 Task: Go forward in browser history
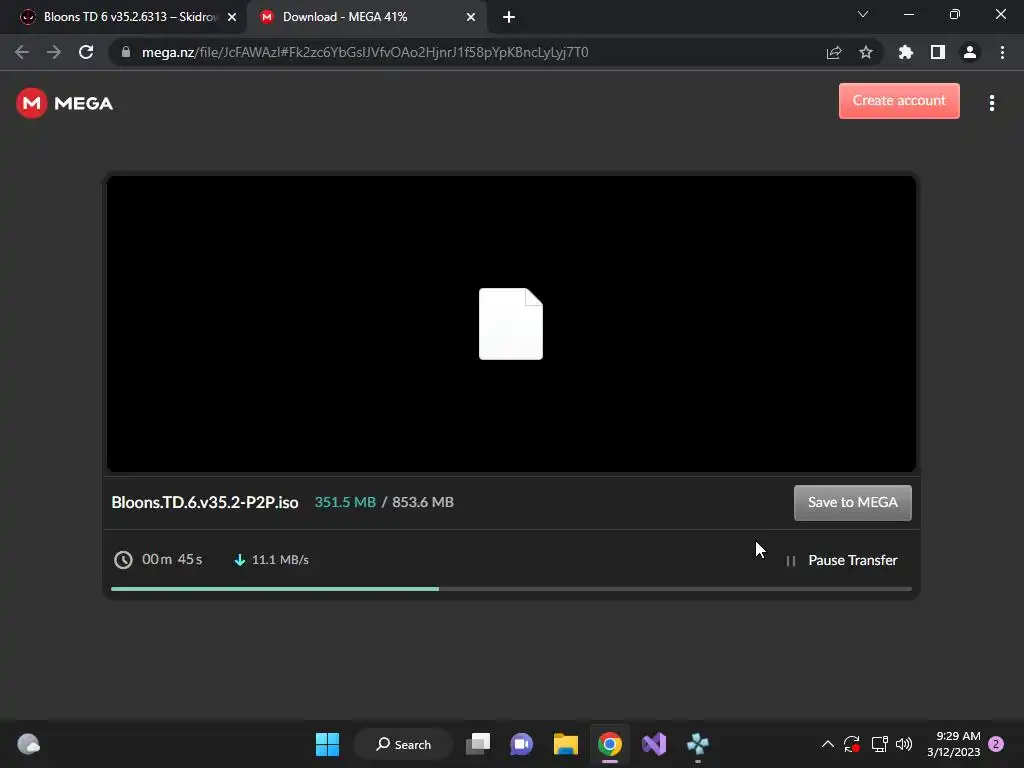(x=54, y=52)
